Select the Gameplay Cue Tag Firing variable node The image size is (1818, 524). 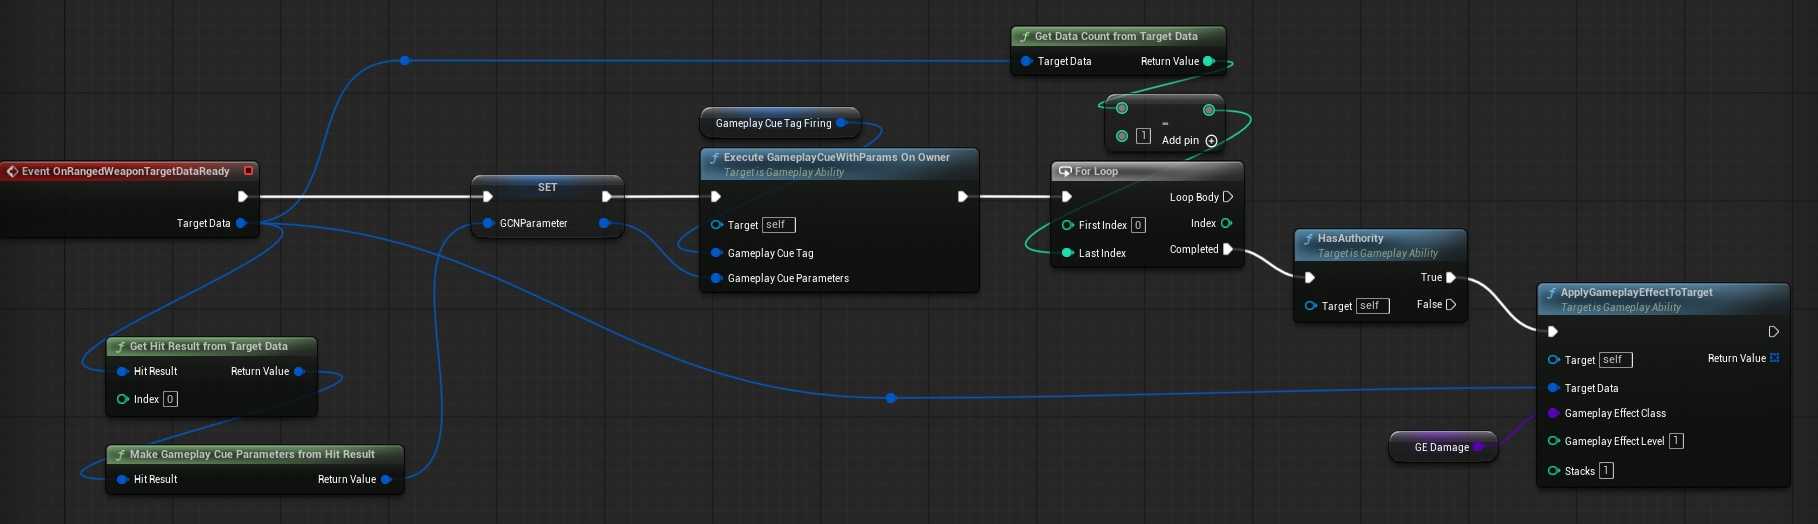(772, 123)
